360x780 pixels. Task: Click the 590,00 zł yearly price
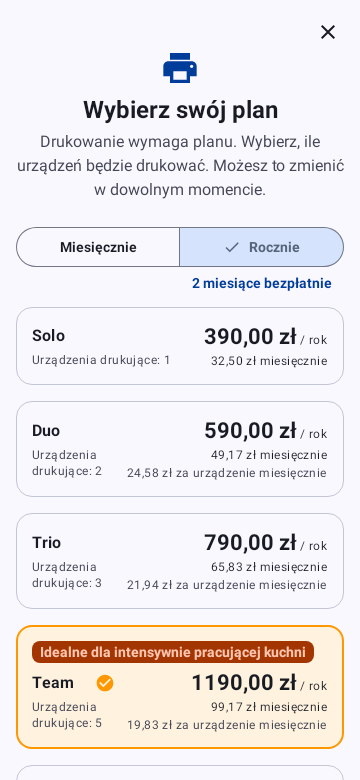(250, 431)
